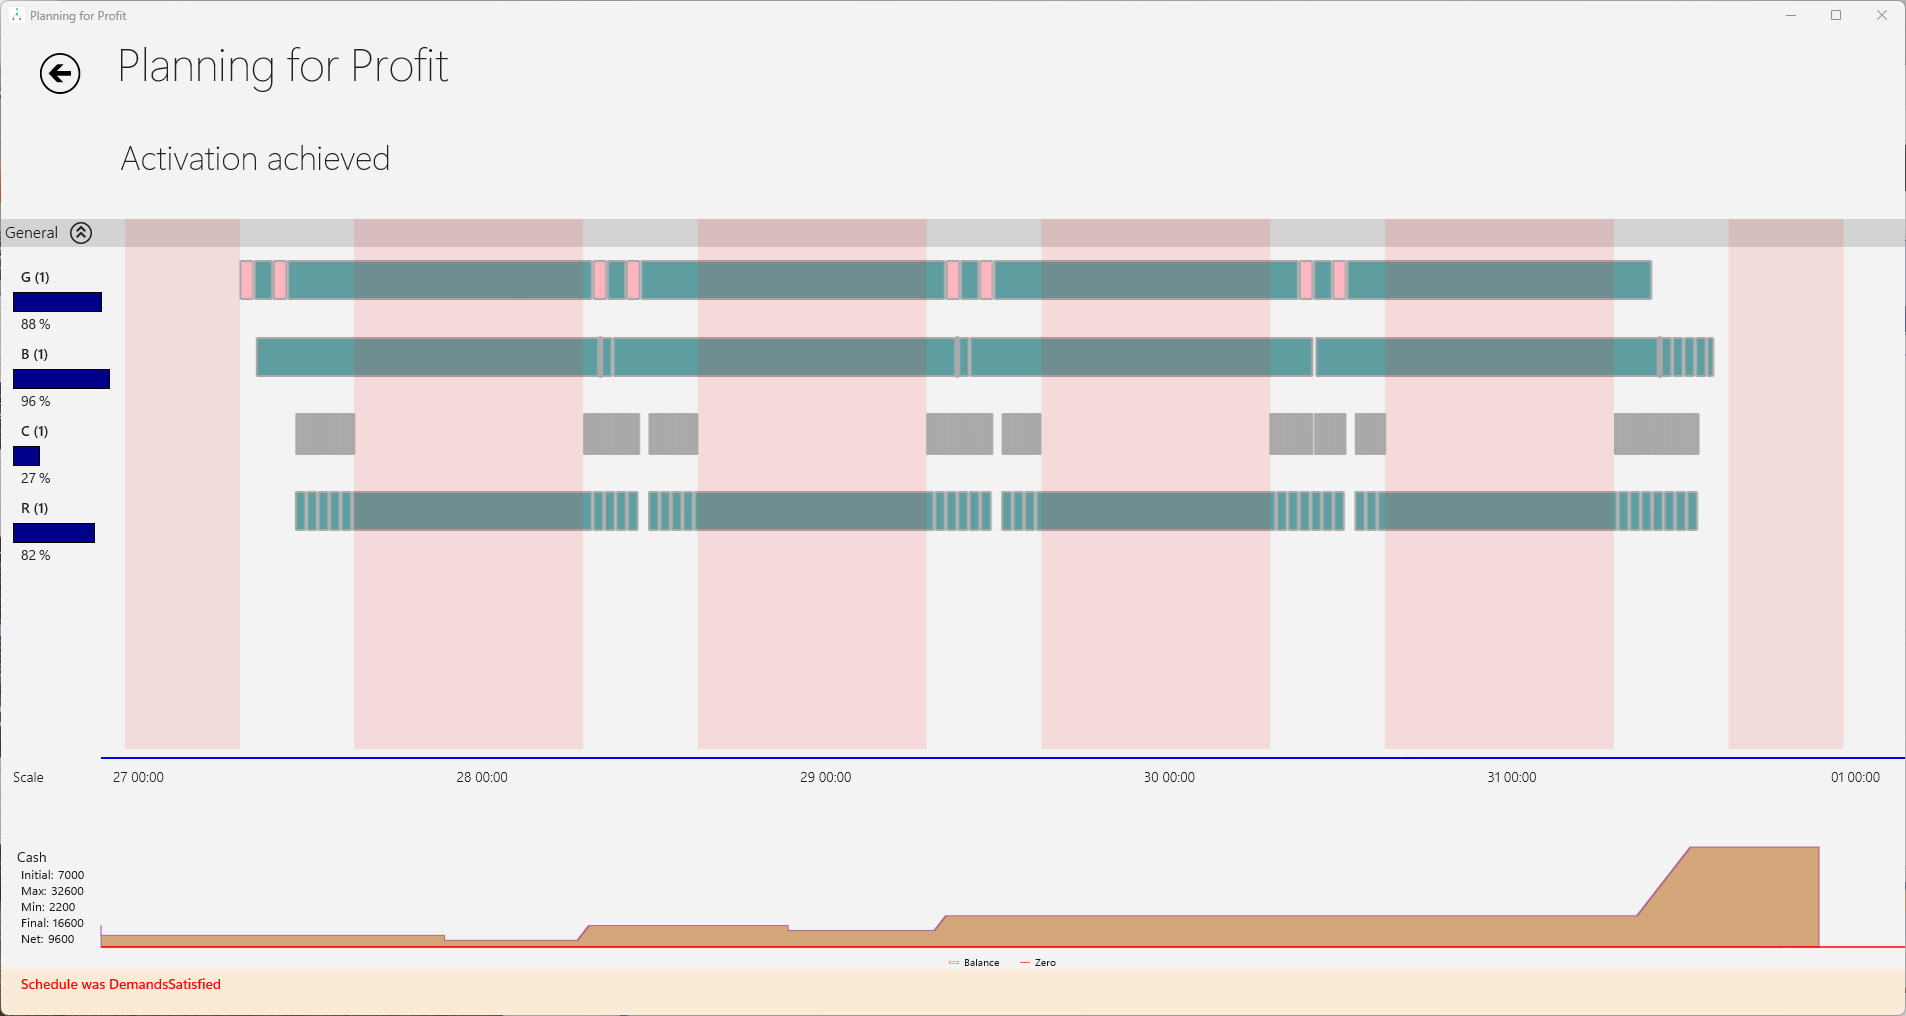Click the 96 % utilization bar for B
The image size is (1906, 1016).
click(x=60, y=379)
